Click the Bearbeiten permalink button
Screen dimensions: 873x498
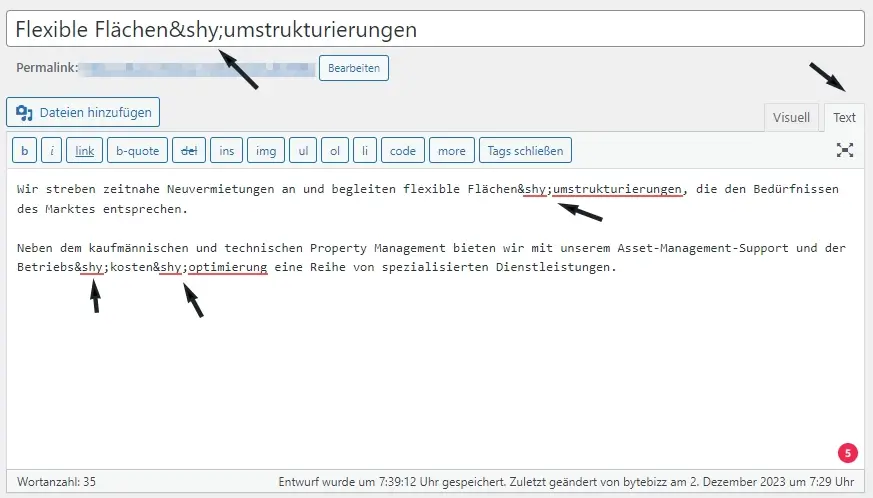(x=354, y=68)
